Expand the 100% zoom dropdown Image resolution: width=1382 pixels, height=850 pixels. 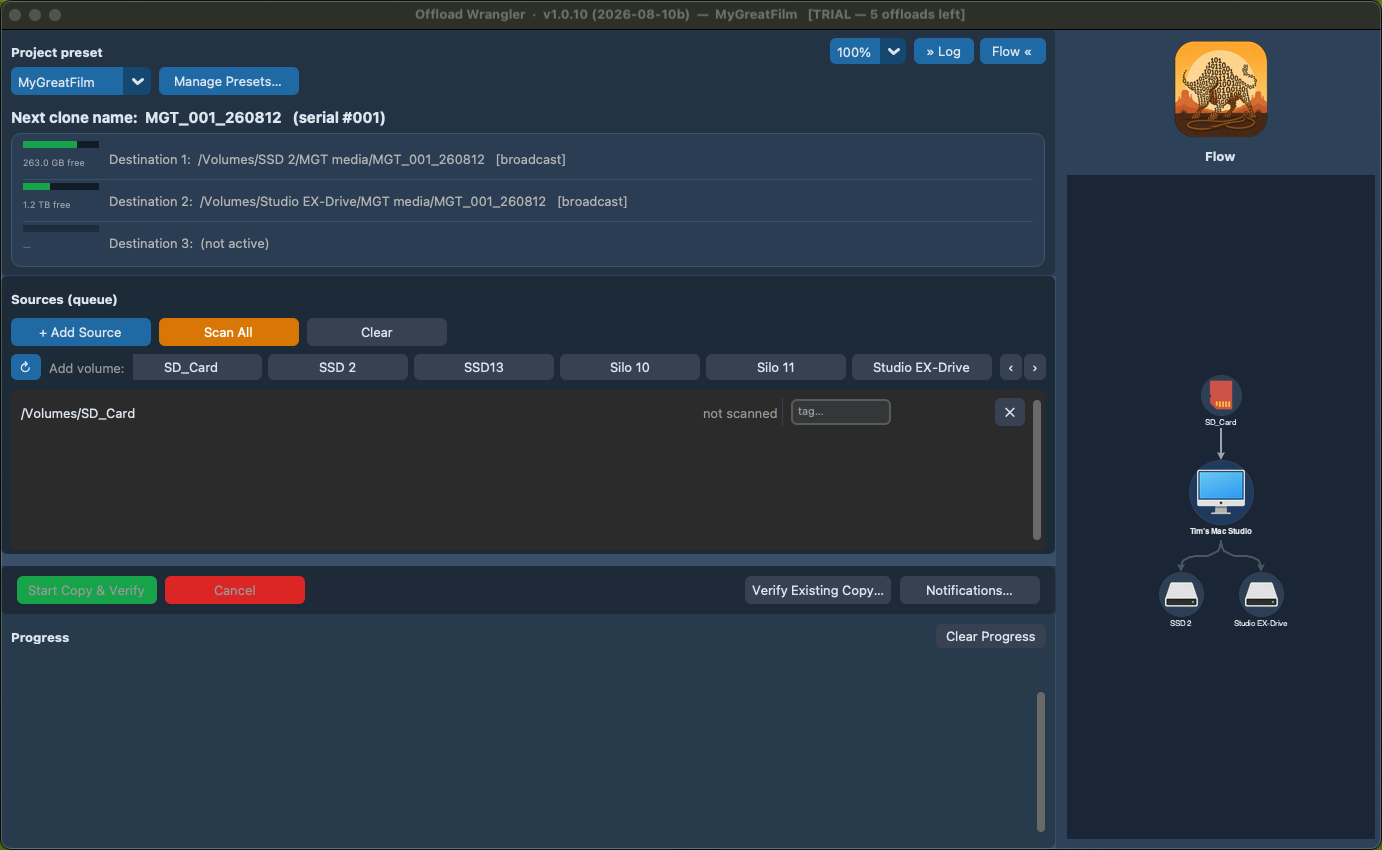(x=893, y=51)
